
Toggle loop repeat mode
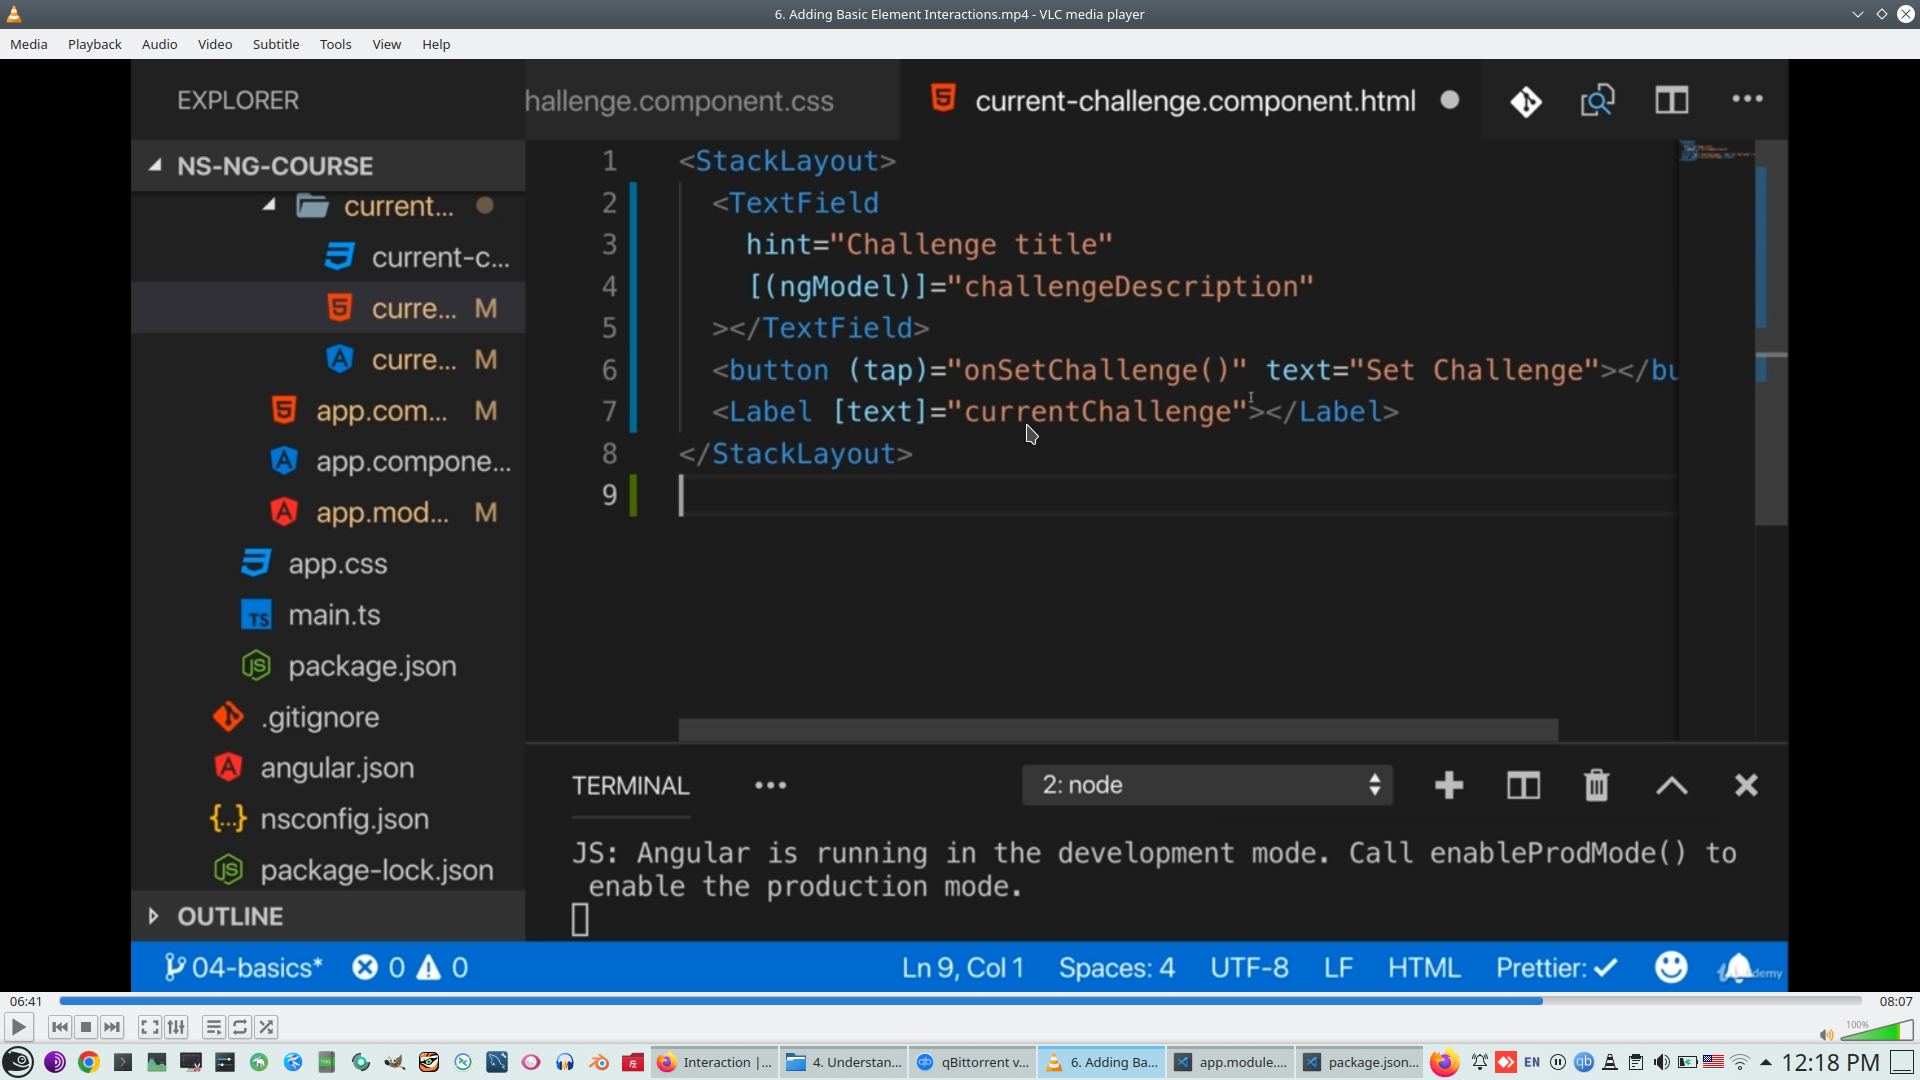tap(240, 1027)
